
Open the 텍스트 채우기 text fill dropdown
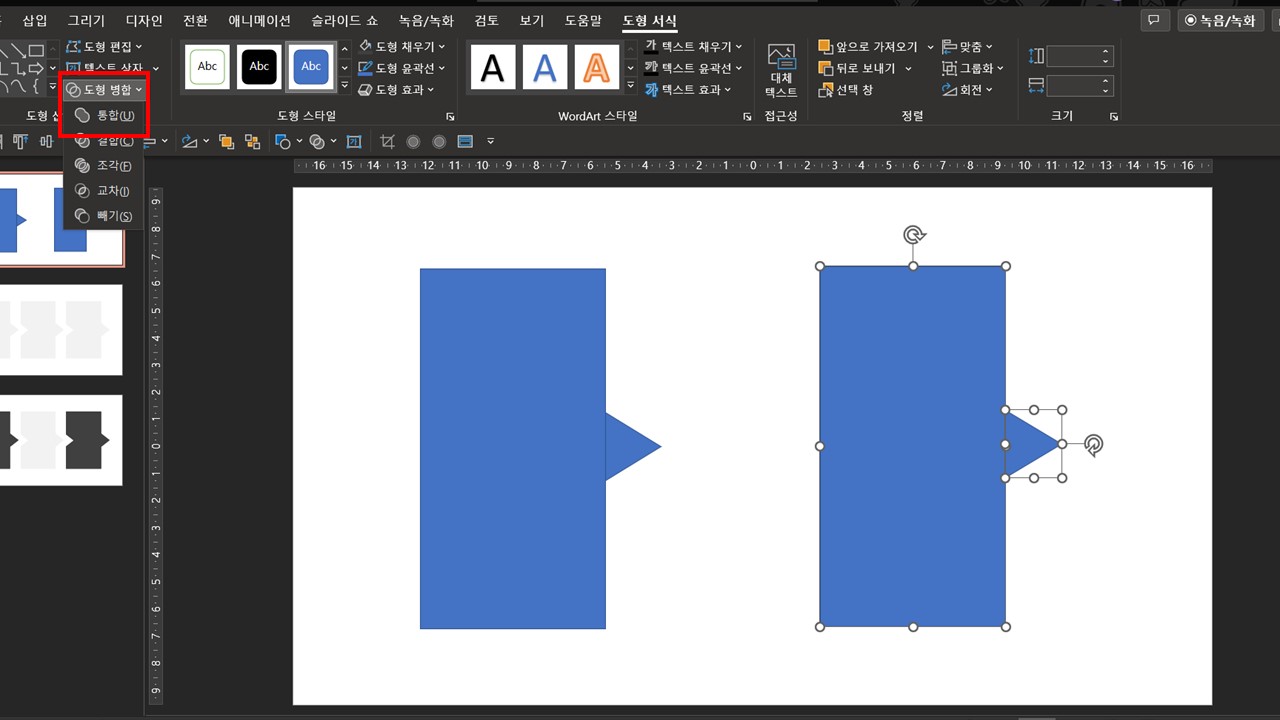click(694, 47)
